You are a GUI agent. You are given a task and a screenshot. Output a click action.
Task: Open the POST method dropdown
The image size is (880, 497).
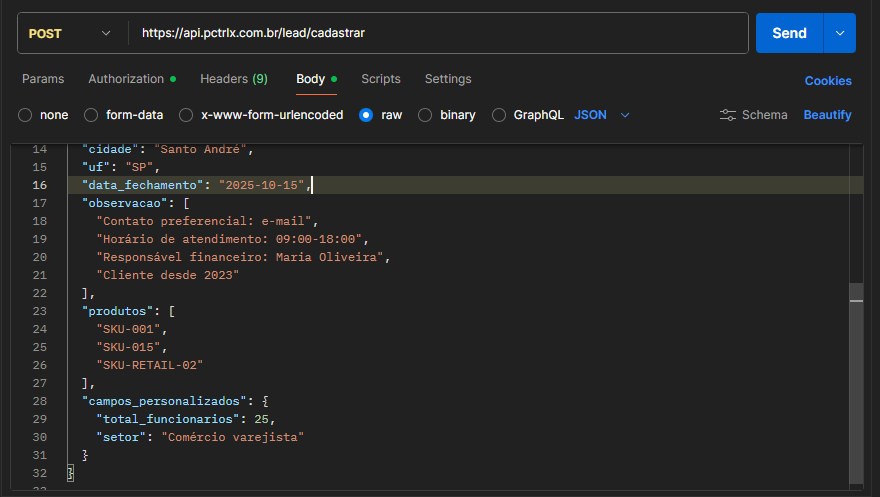(x=70, y=33)
